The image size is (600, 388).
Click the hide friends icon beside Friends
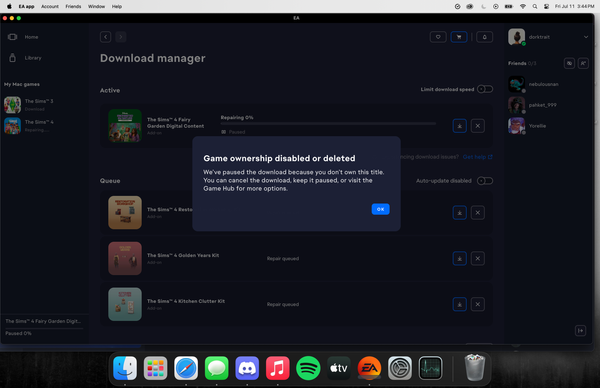[569, 64]
